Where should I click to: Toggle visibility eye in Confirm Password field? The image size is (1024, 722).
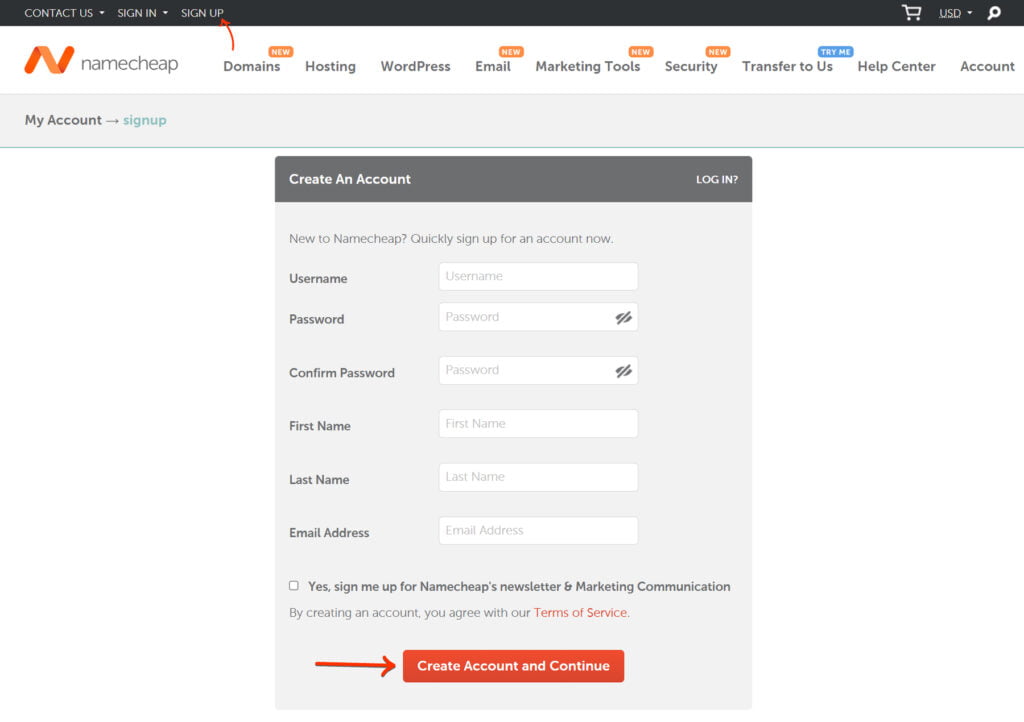pos(624,371)
